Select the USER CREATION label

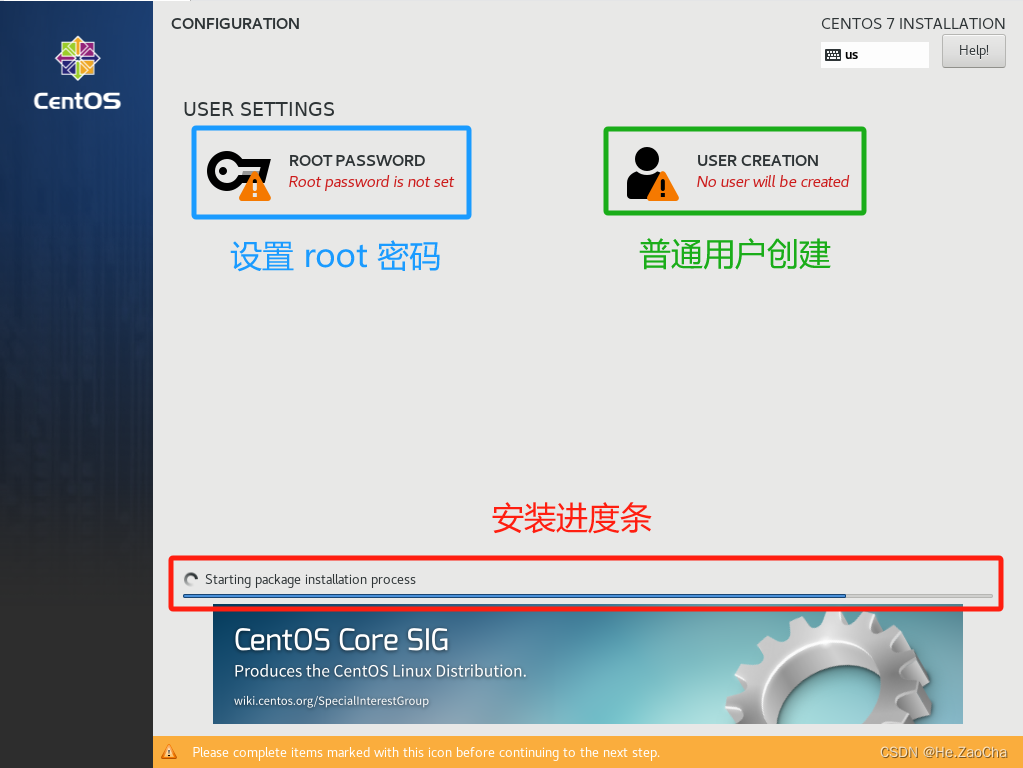[x=757, y=161]
